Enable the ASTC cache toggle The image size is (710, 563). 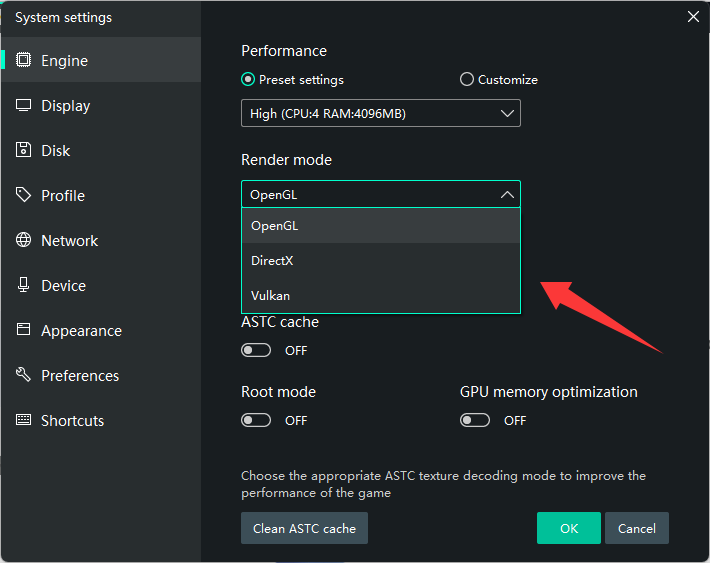tap(256, 350)
